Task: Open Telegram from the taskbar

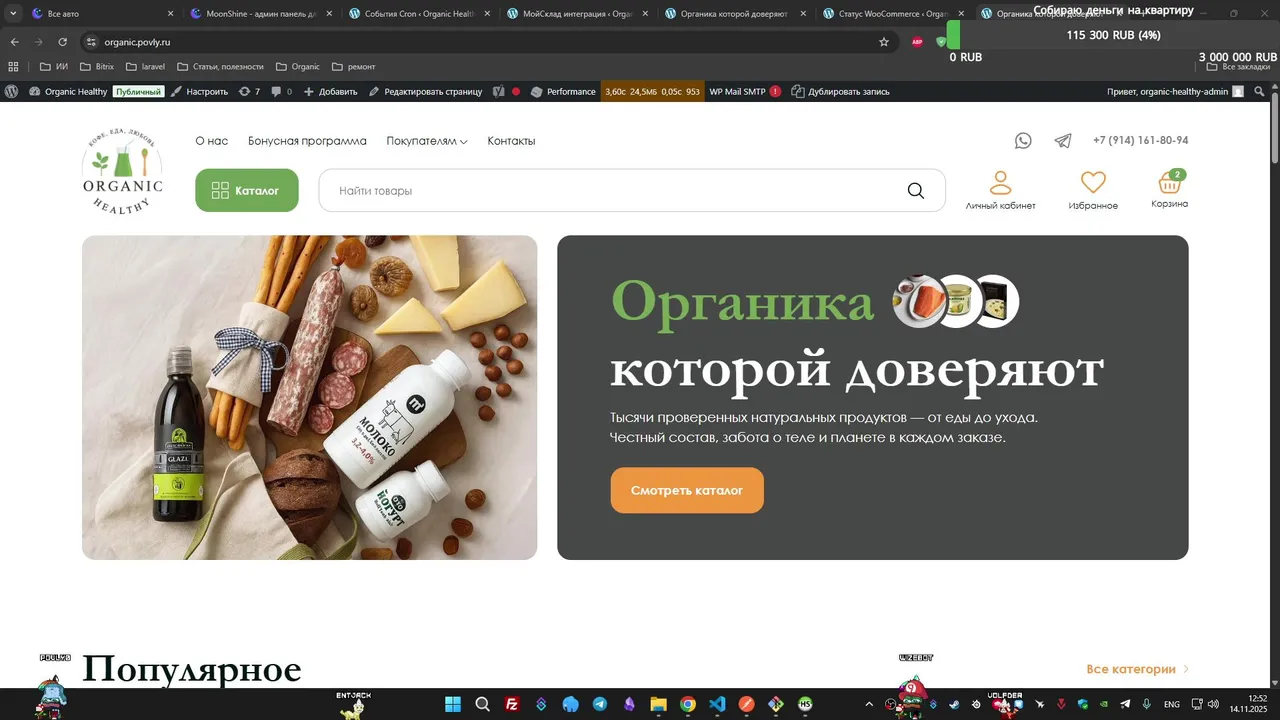Action: [x=599, y=704]
